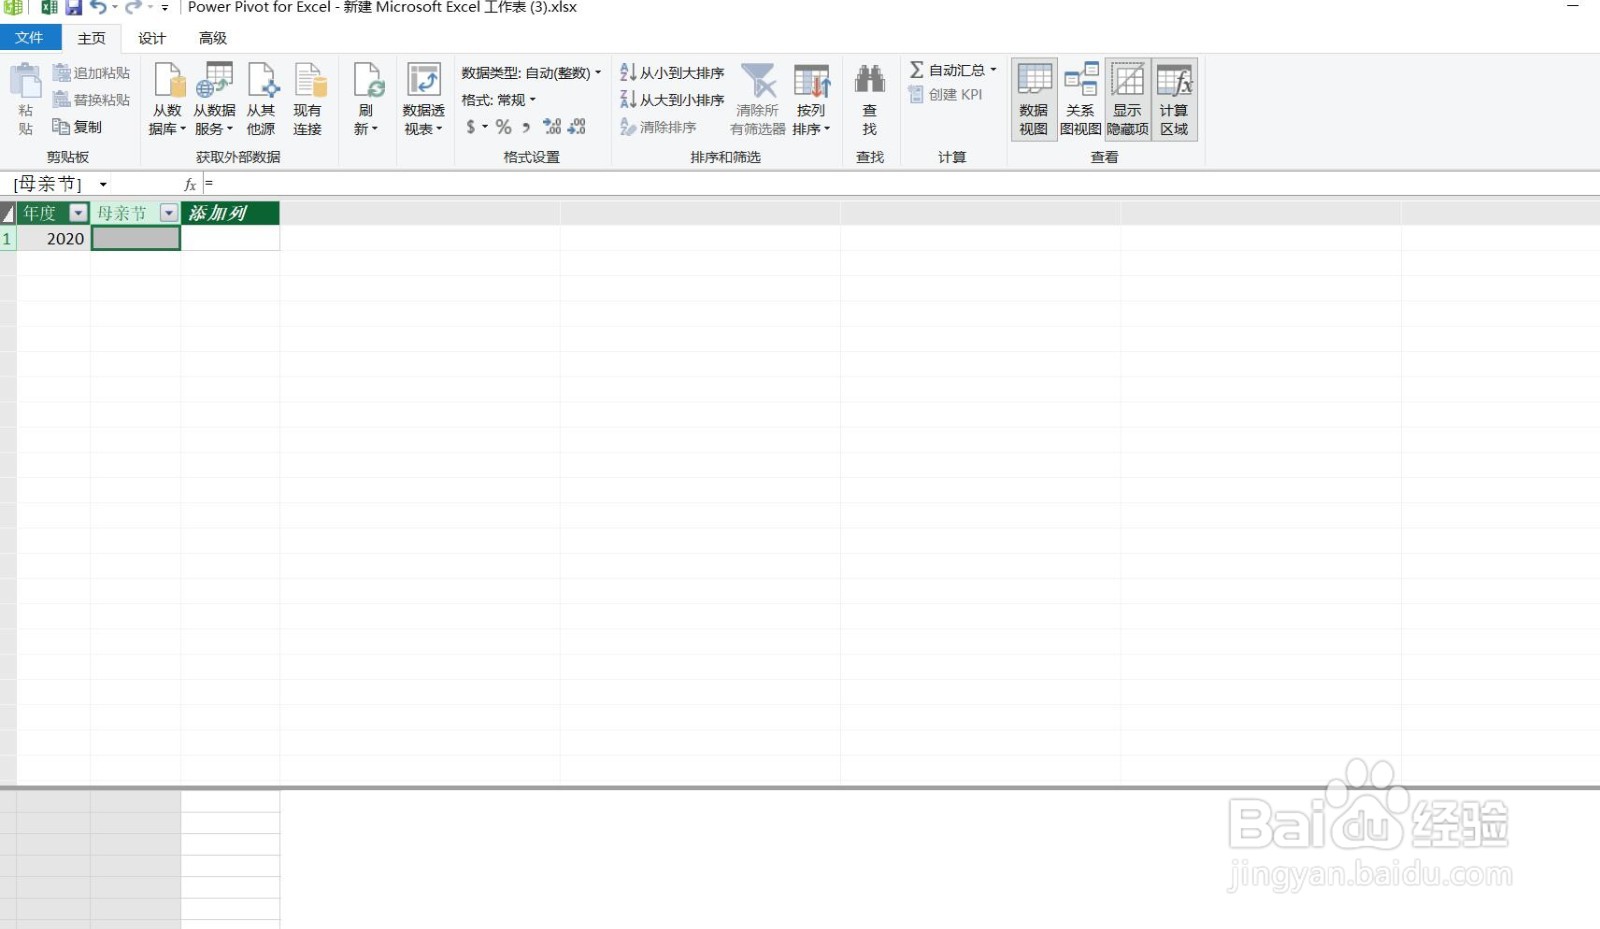Image resolution: width=1600 pixels, height=929 pixels.
Task: Open 数据透视表 (PivotTable) dropdown
Action: click(x=424, y=99)
